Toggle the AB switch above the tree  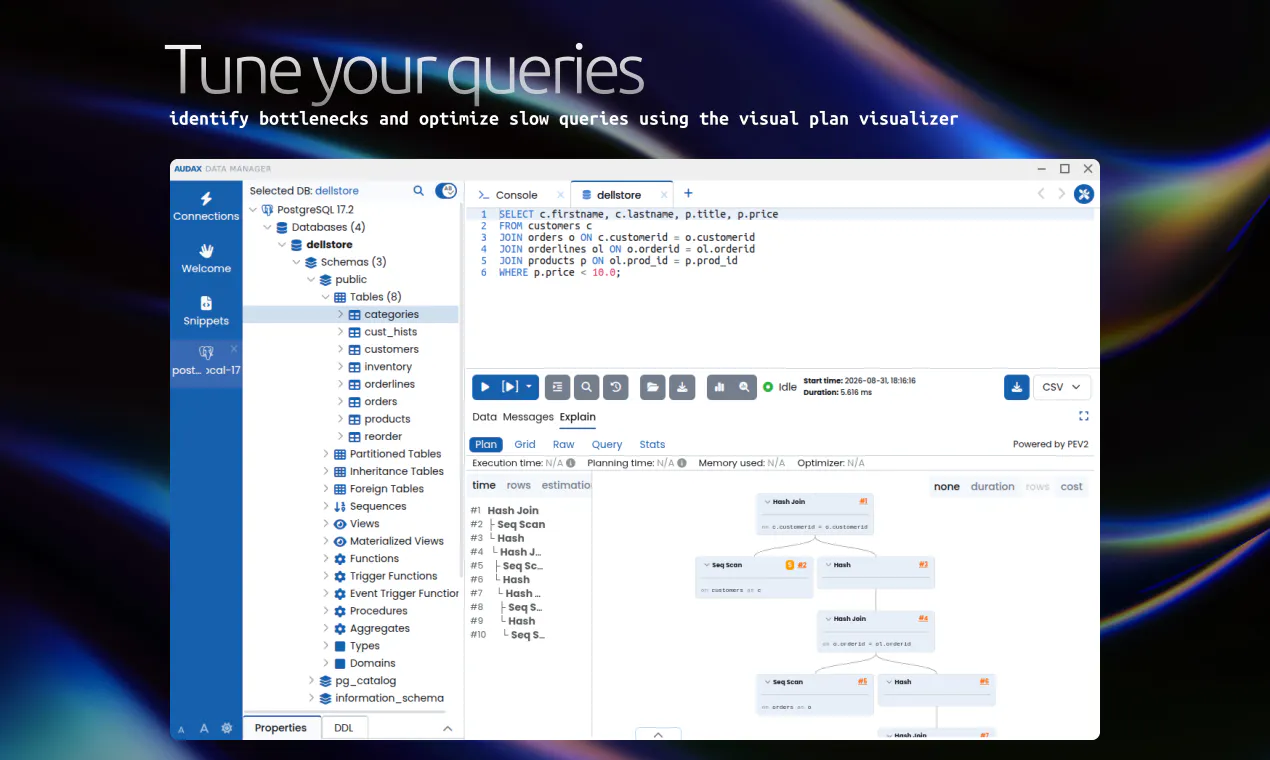(x=446, y=190)
